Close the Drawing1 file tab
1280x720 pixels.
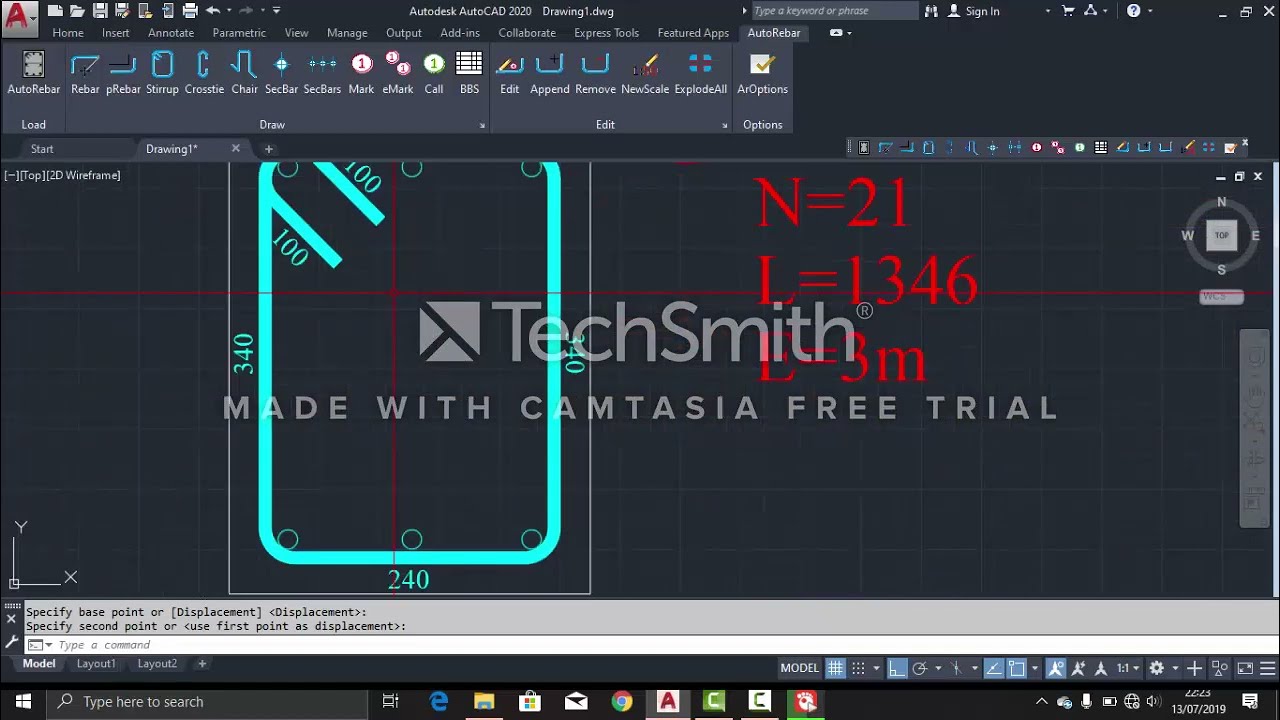point(236,148)
